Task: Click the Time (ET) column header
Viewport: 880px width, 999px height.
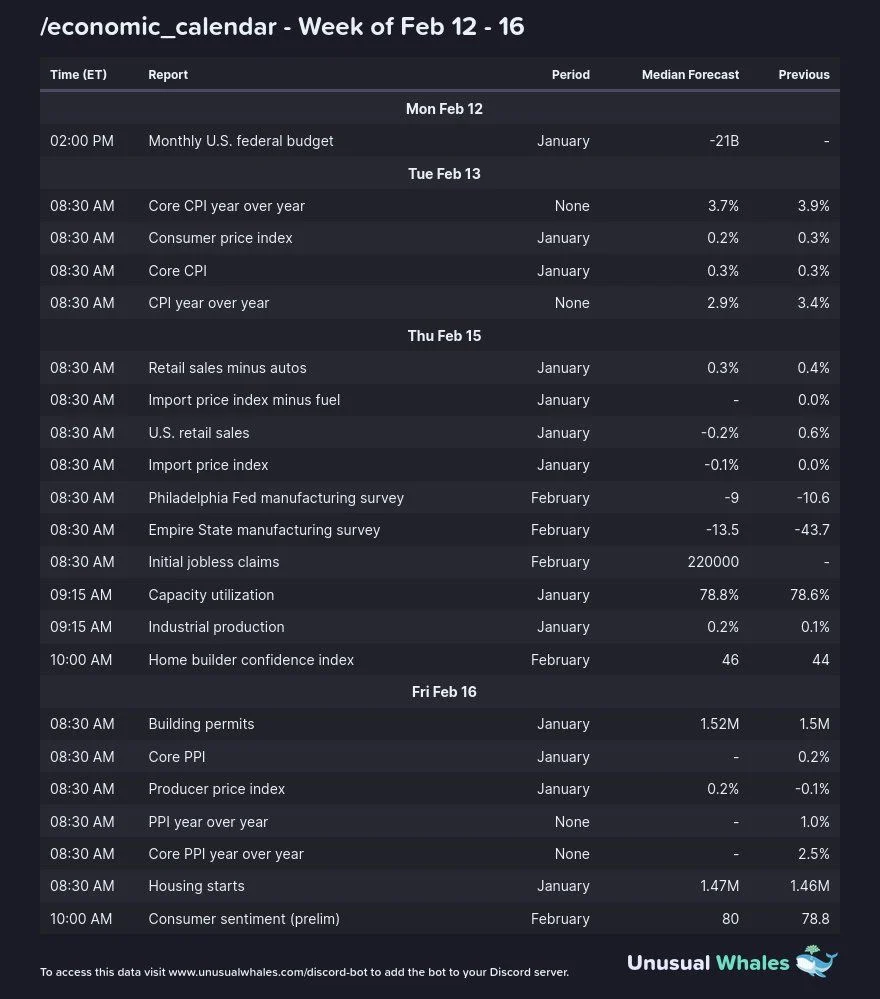Action: click(78, 75)
